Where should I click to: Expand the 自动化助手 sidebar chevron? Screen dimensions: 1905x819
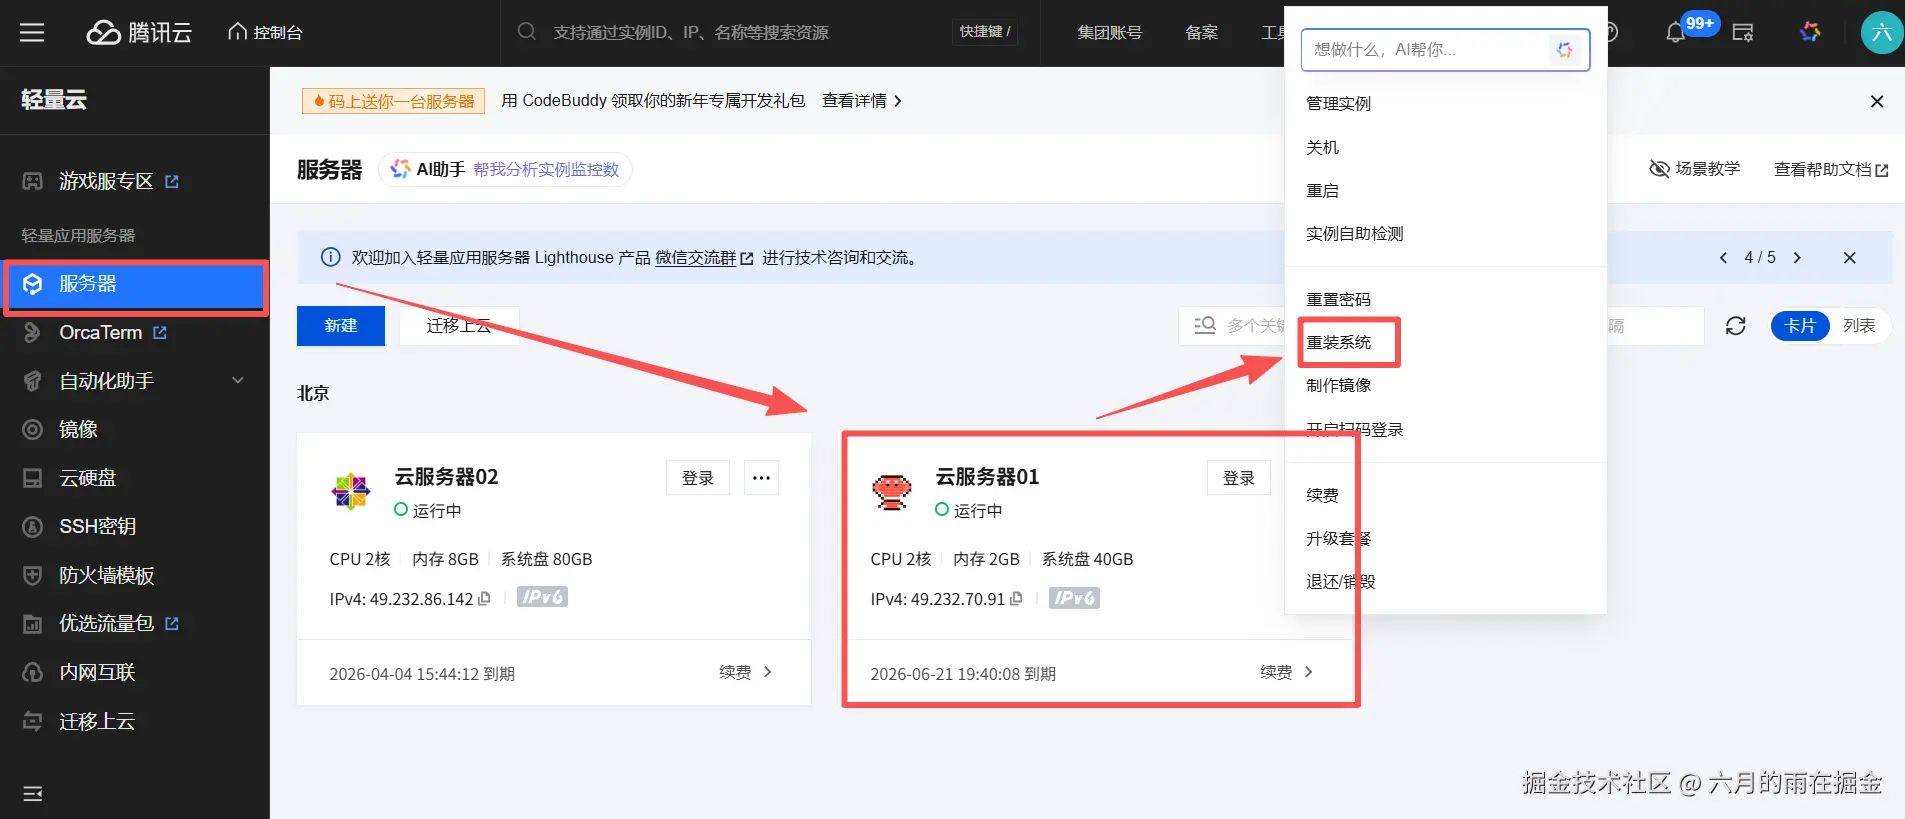pos(238,380)
